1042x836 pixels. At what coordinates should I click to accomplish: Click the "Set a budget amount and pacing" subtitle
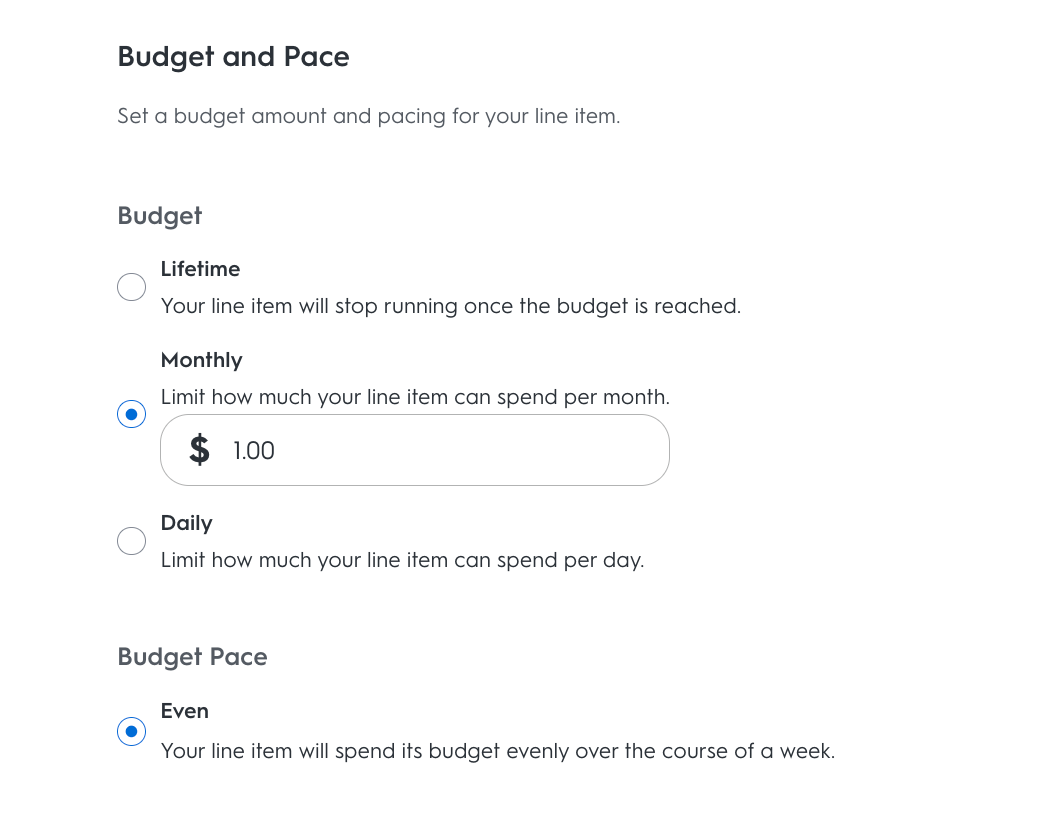coord(368,116)
